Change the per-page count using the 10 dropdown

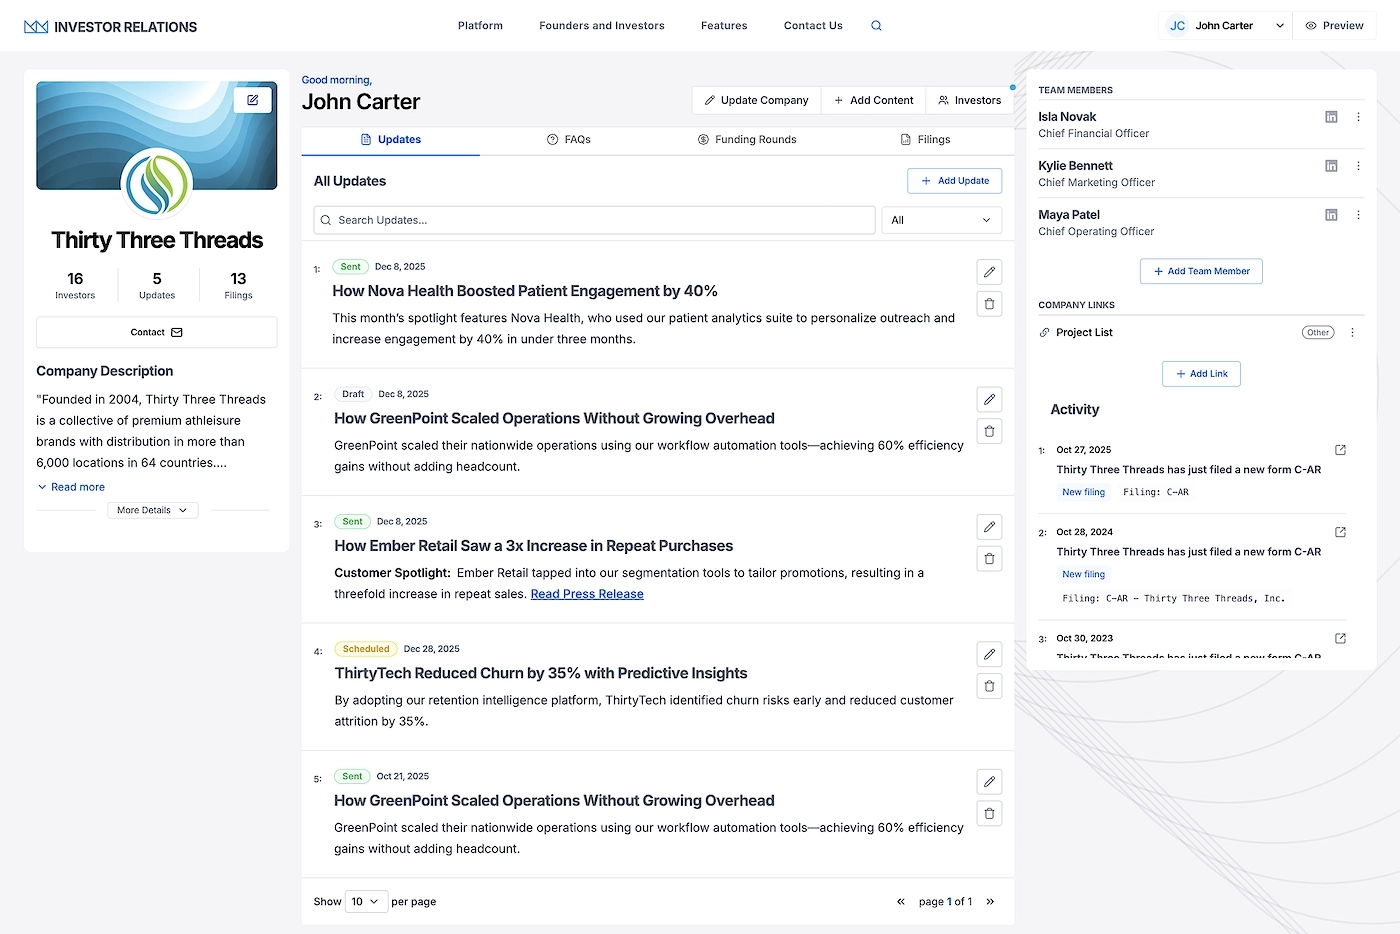(366, 901)
